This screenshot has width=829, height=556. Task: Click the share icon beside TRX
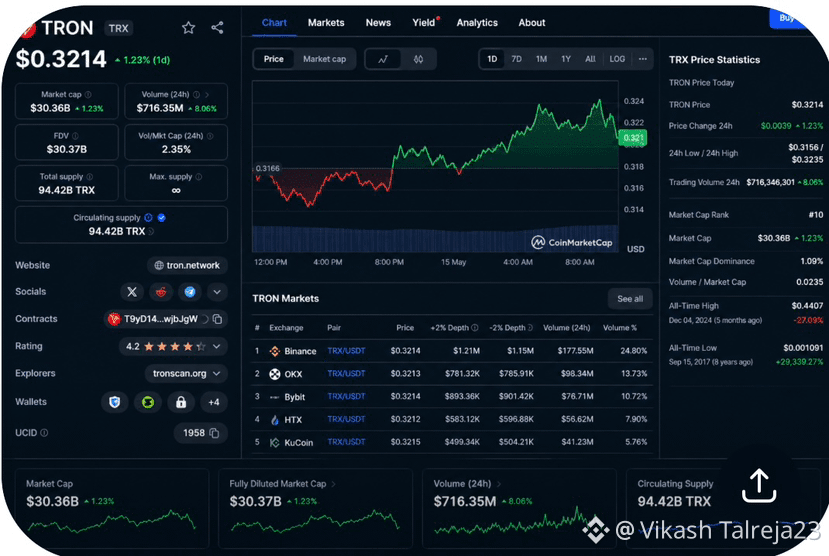[217, 27]
